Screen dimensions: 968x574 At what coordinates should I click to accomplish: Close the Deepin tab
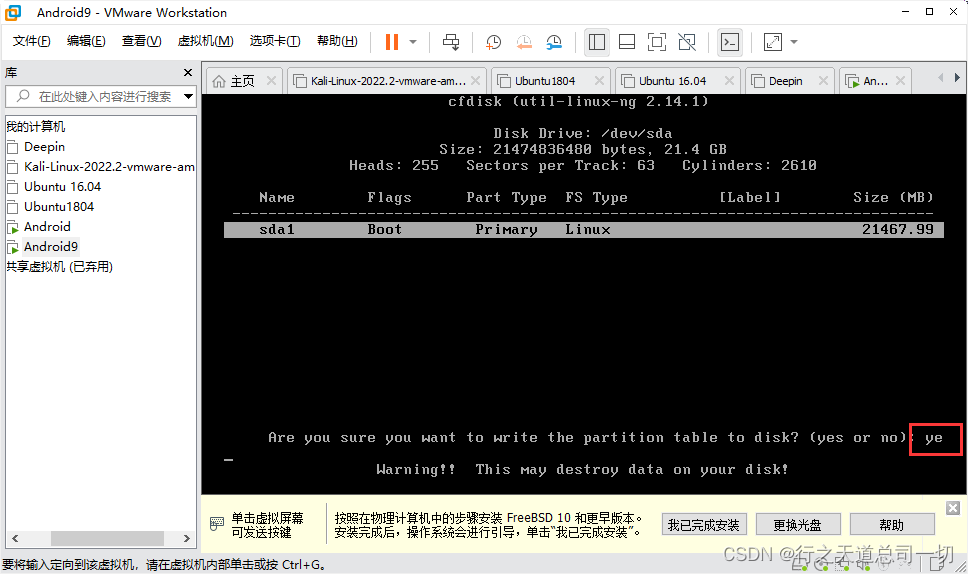(823, 81)
